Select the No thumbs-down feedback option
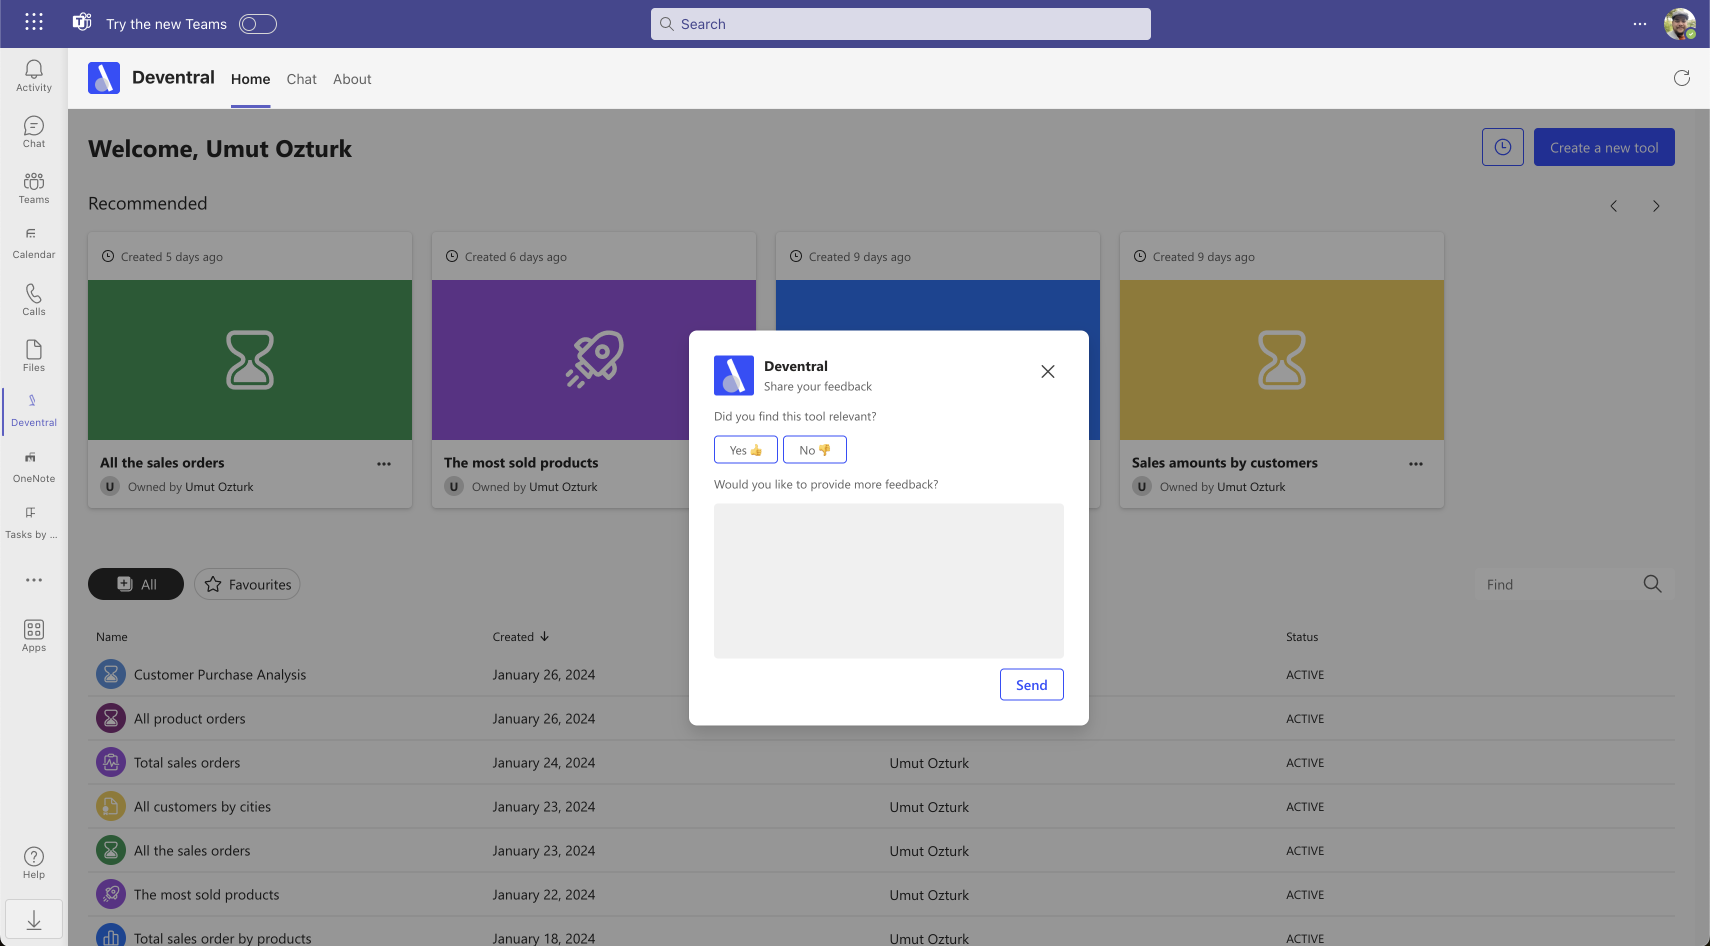Screen dimensions: 1710x946 point(814,450)
